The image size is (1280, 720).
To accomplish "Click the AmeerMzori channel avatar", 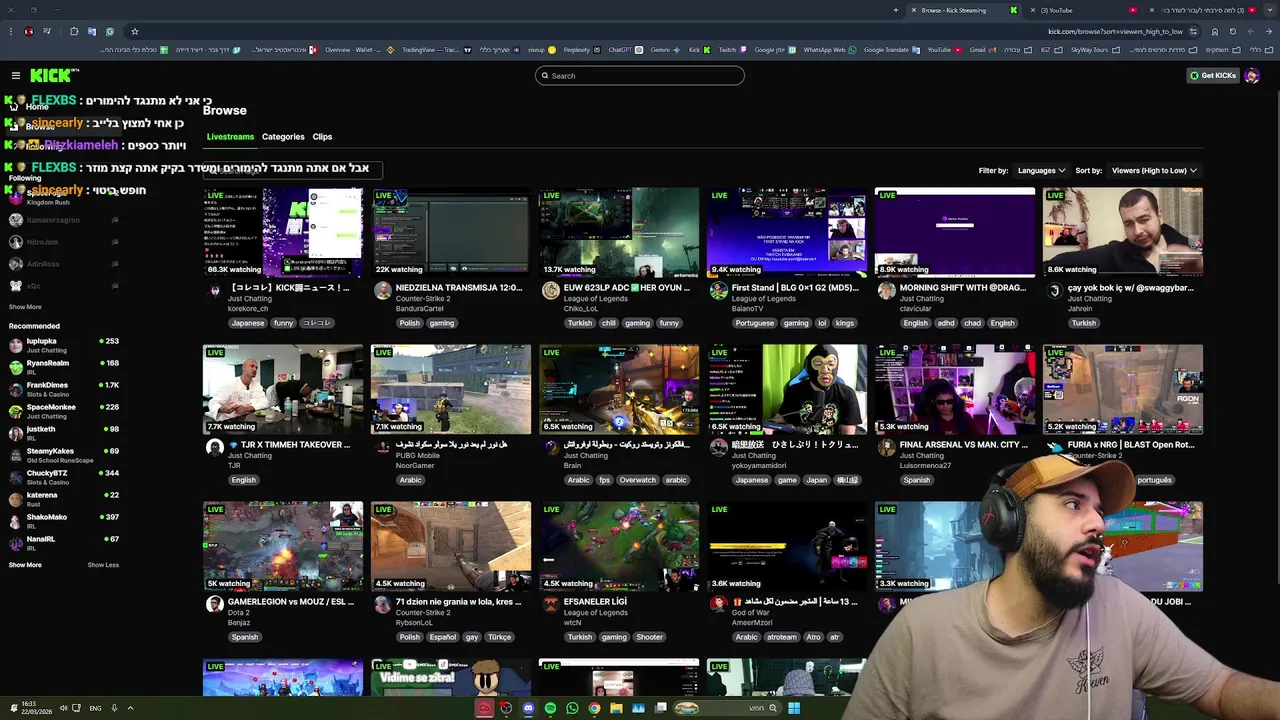I will [719, 604].
